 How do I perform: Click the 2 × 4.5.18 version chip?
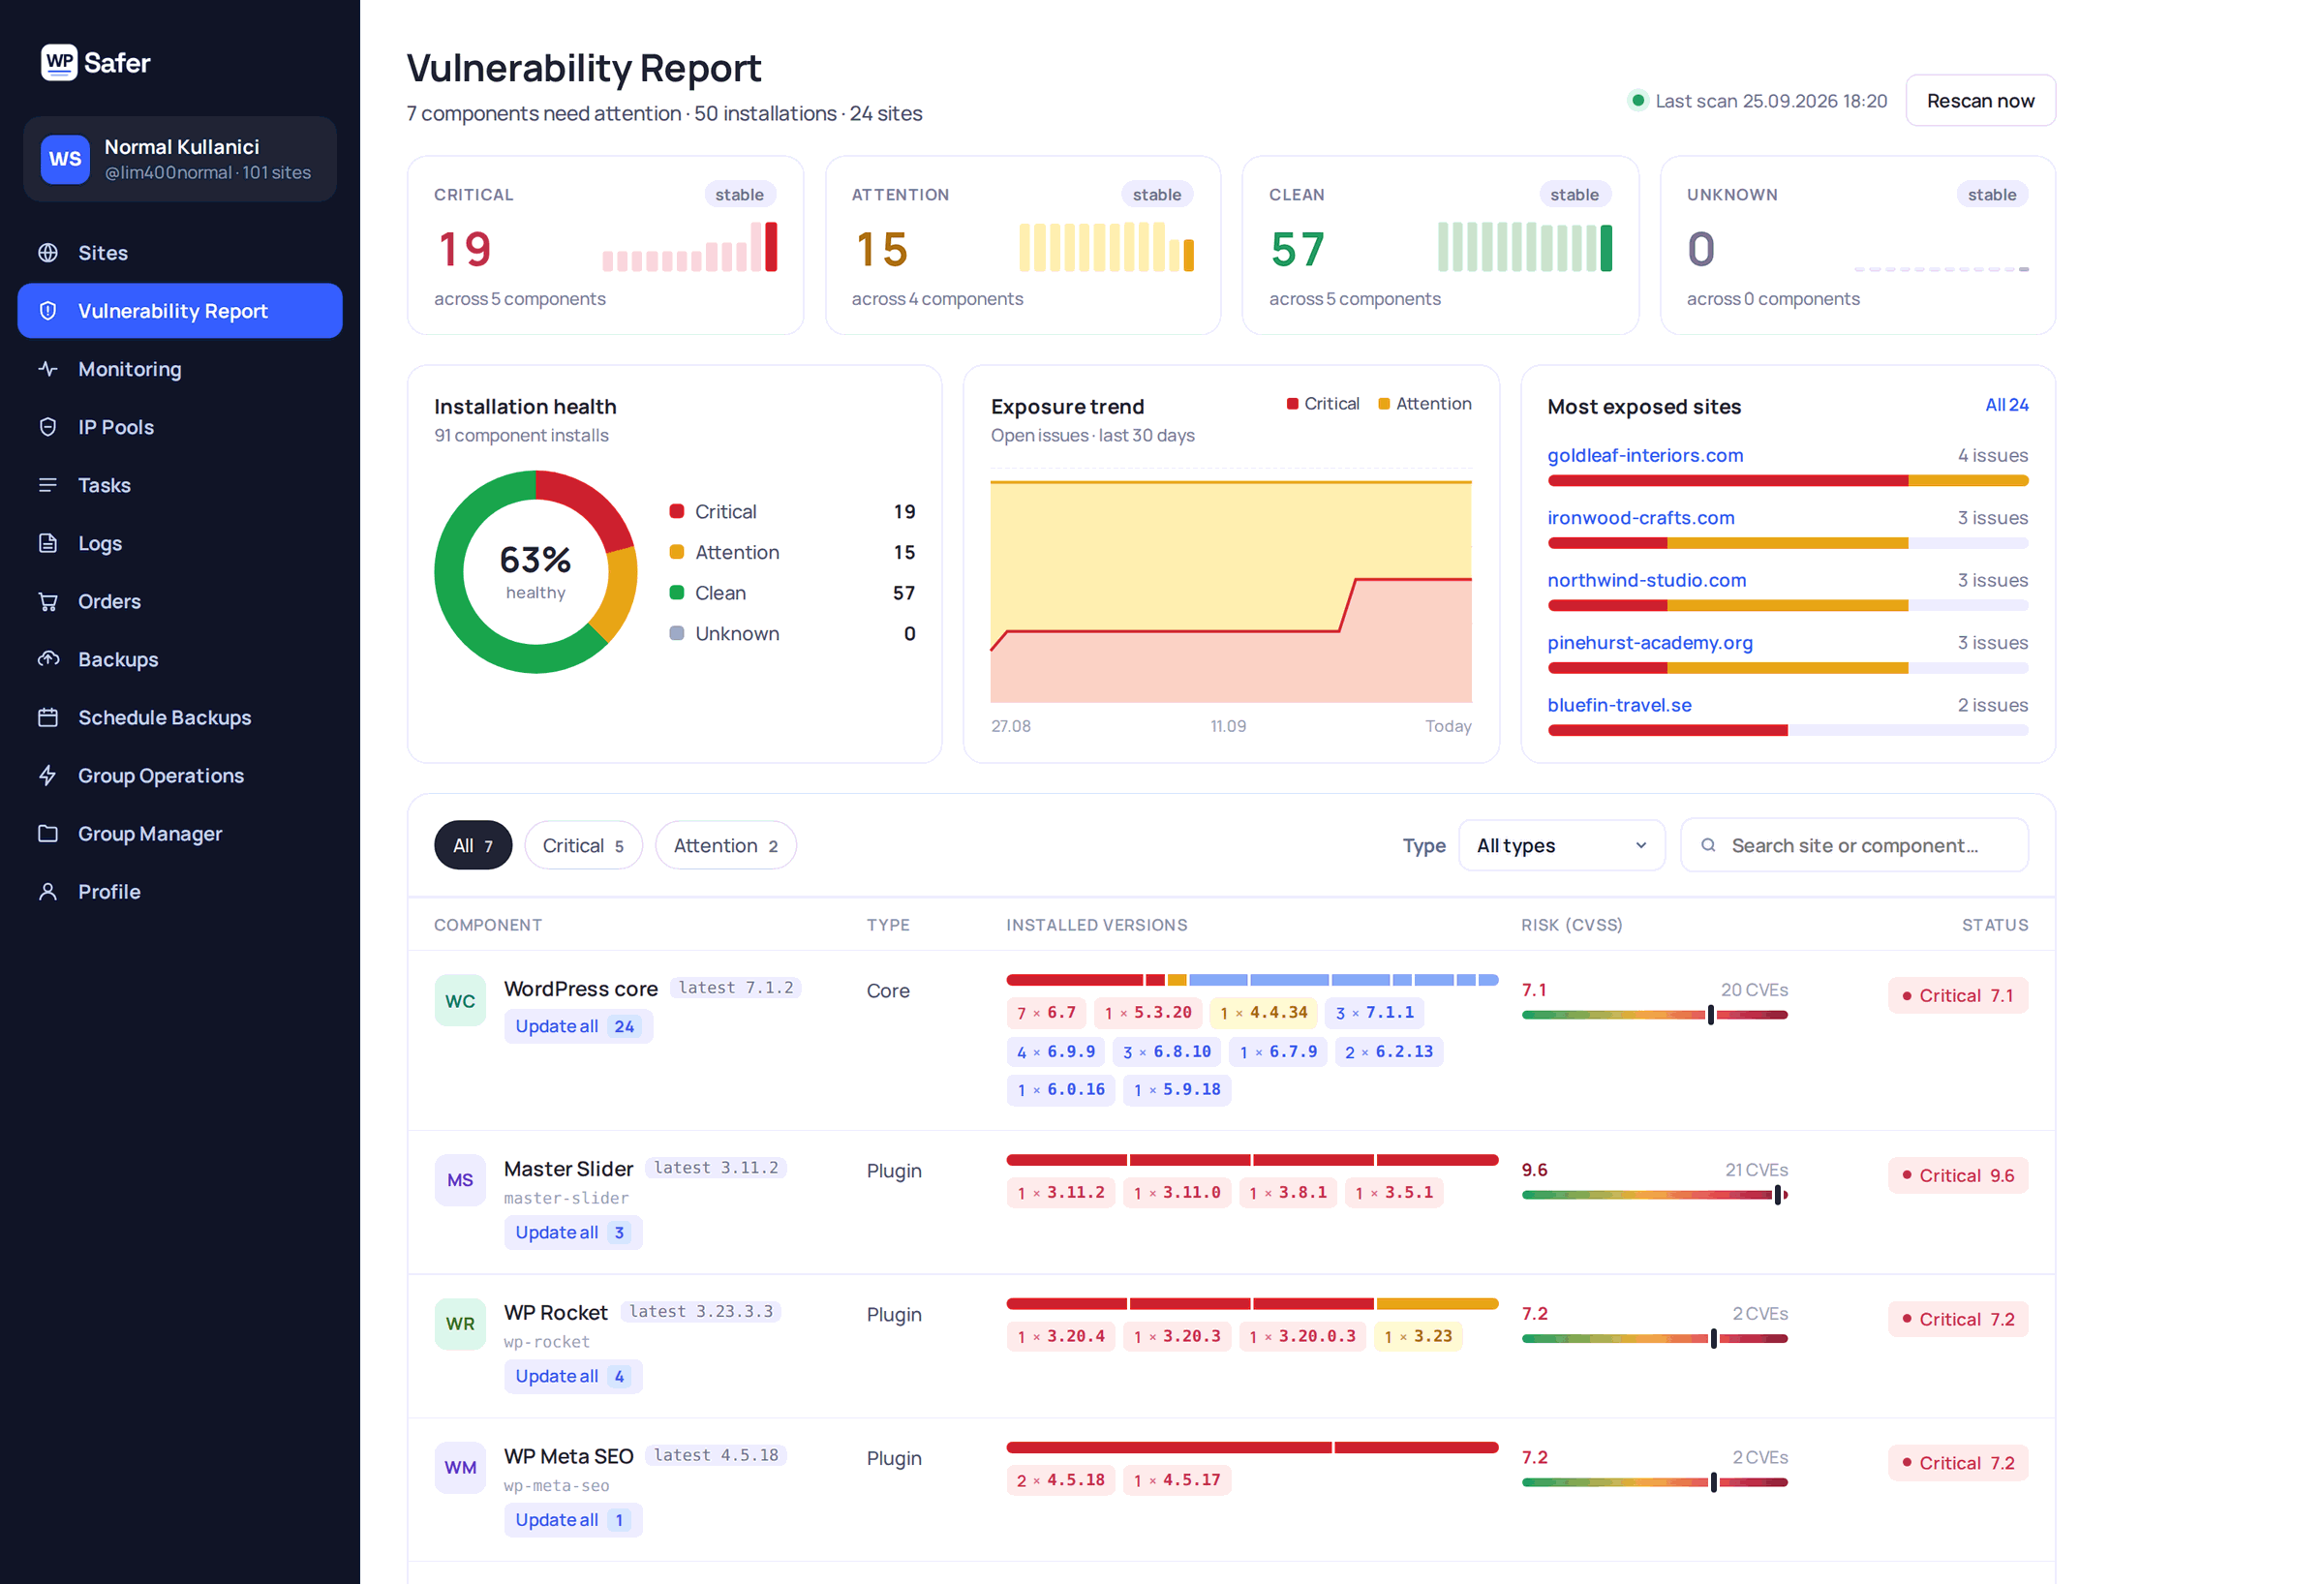[x=1060, y=1481]
